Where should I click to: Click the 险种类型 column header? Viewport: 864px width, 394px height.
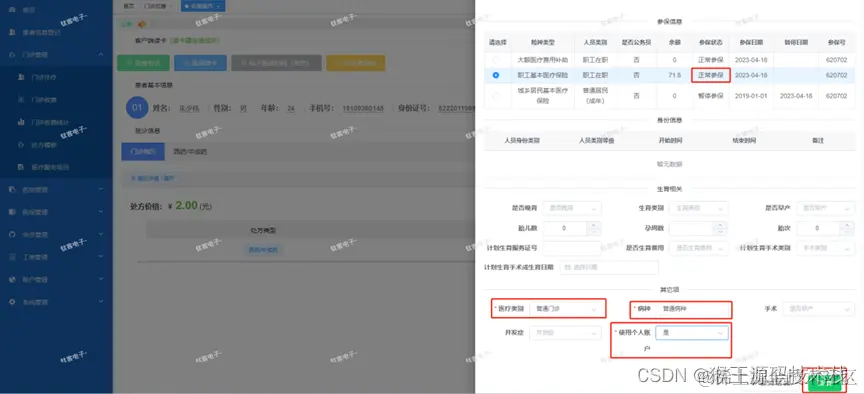coord(543,42)
